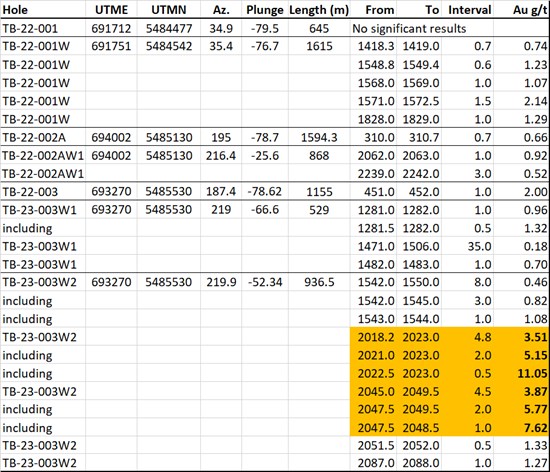This screenshot has width=550, height=472.
Task: Click interval value 8.0
Action: 483,282
